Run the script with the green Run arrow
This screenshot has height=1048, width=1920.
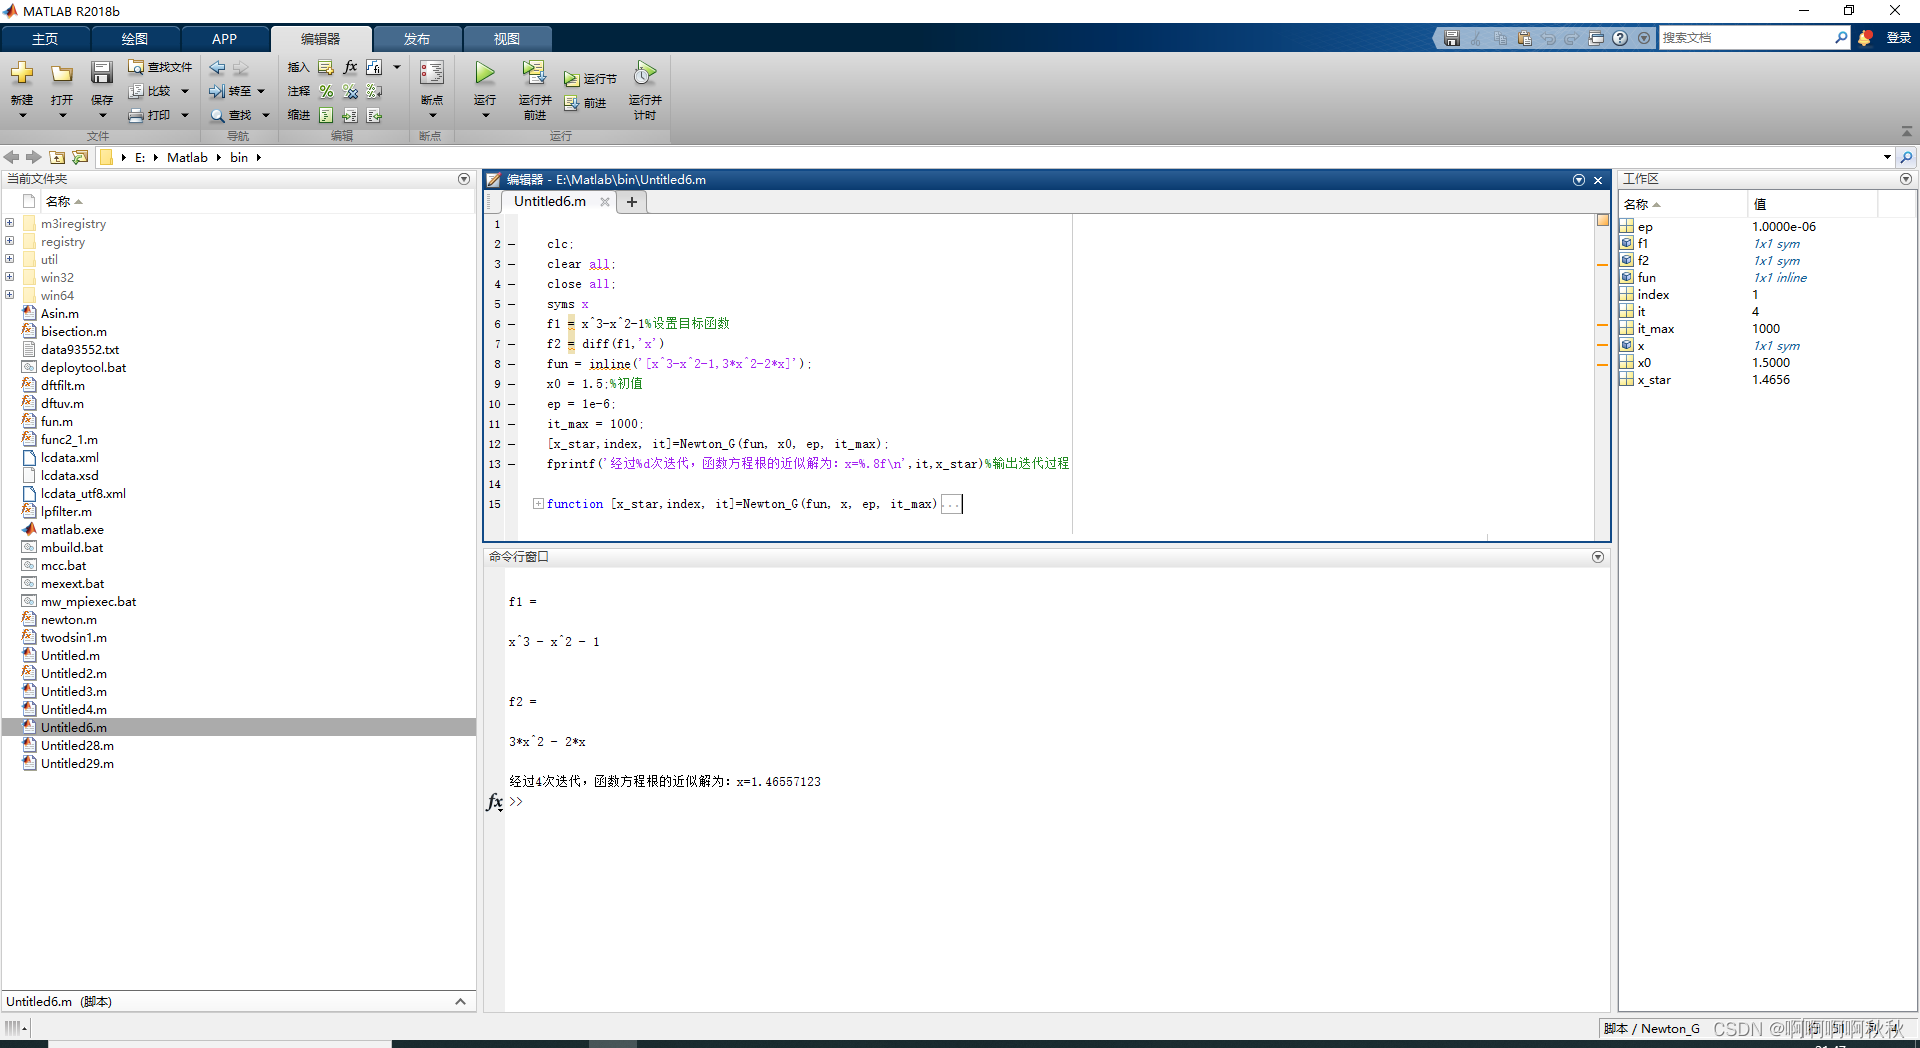point(485,73)
